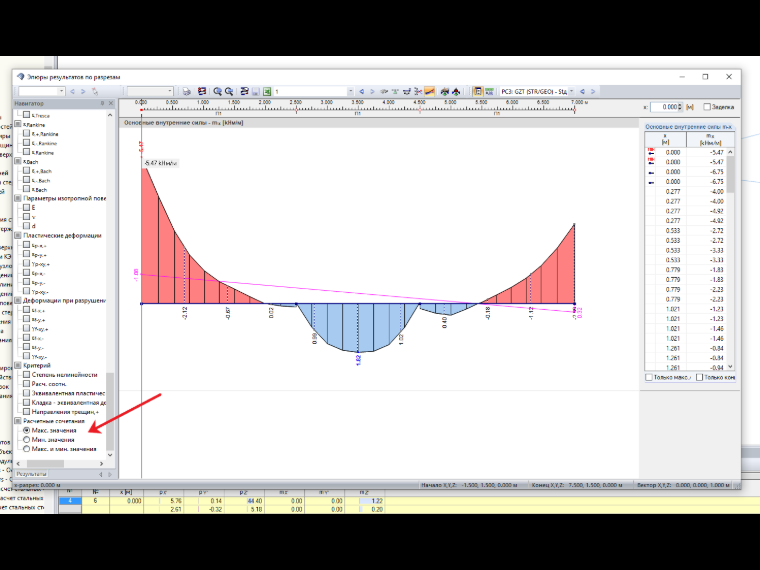Image resolution: width=760 pixels, height=570 pixels.
Task: Click the first magnifier zoom icon
Action: [218, 92]
